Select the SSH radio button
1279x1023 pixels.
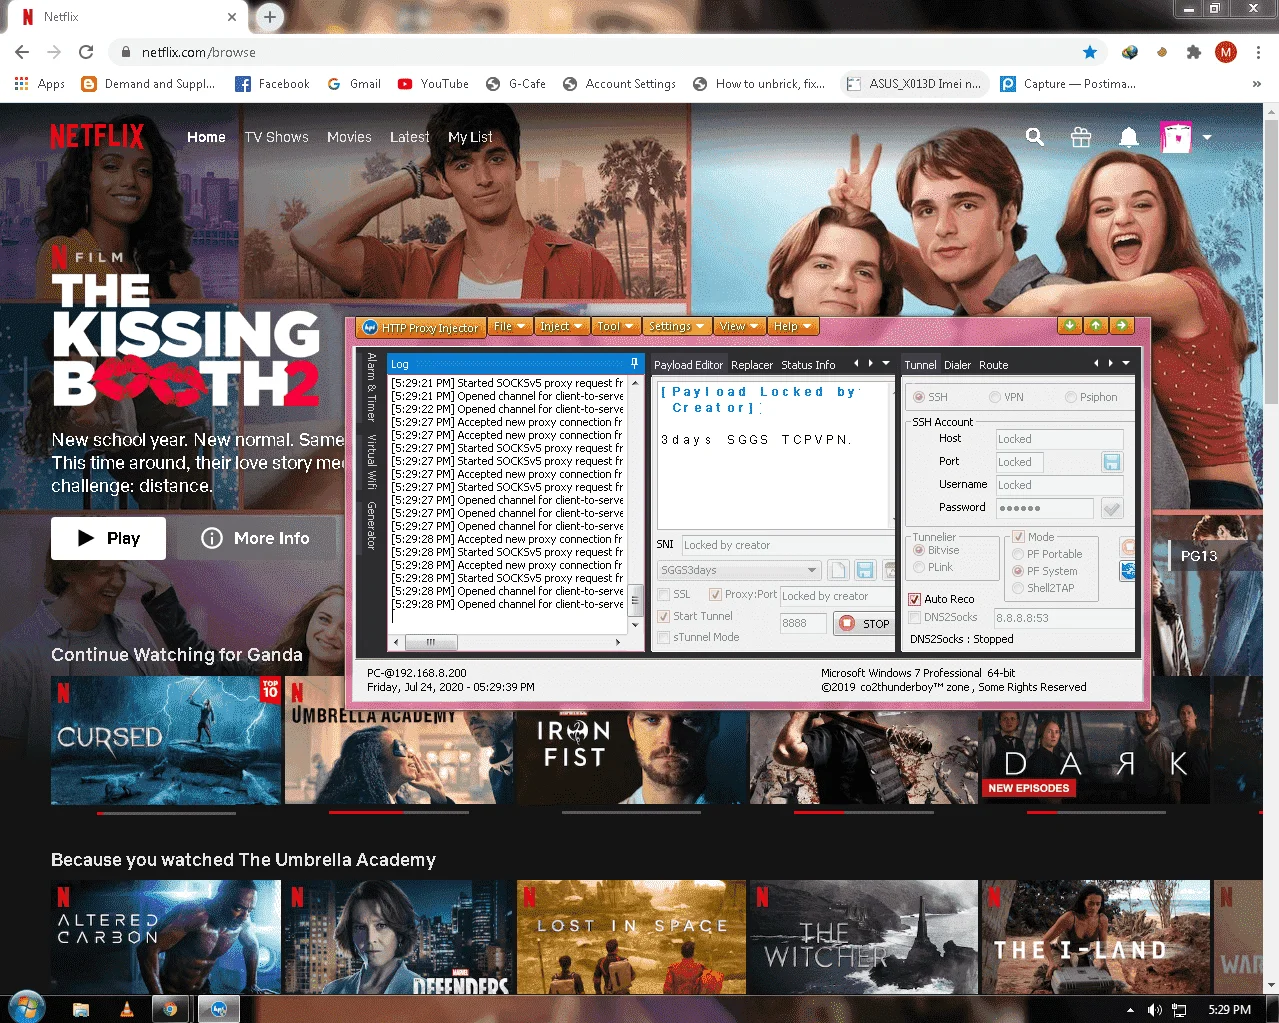(x=918, y=397)
